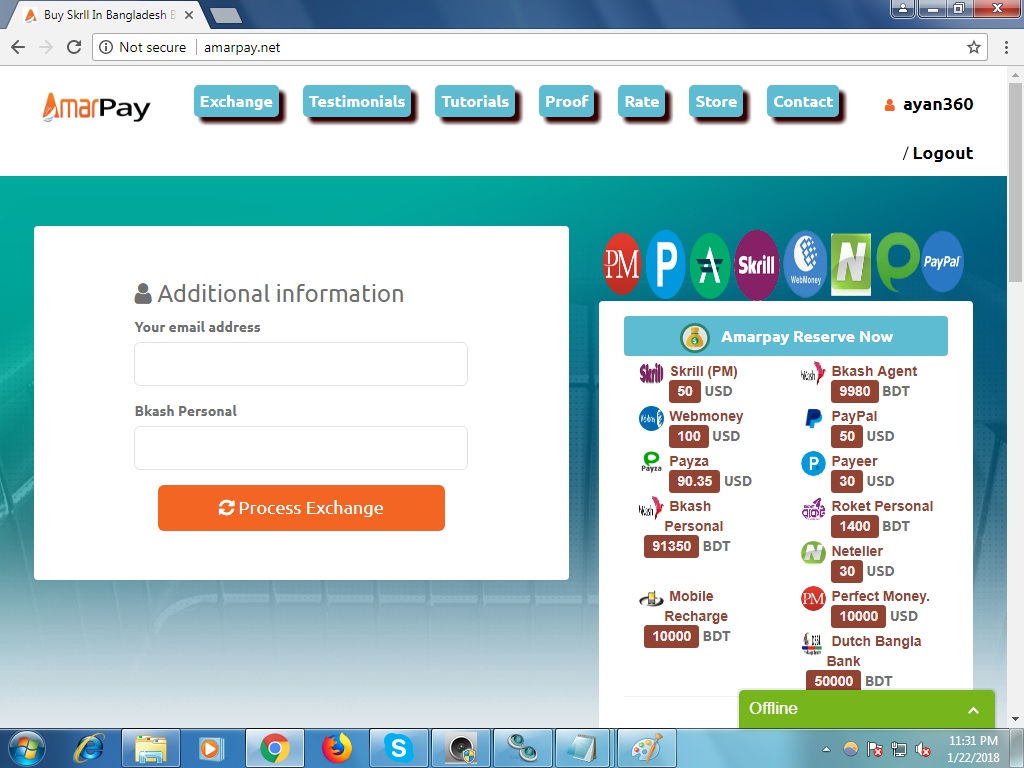Click the Dutch Bangla Bank icon
This screenshot has height=768, width=1024.
[812, 643]
